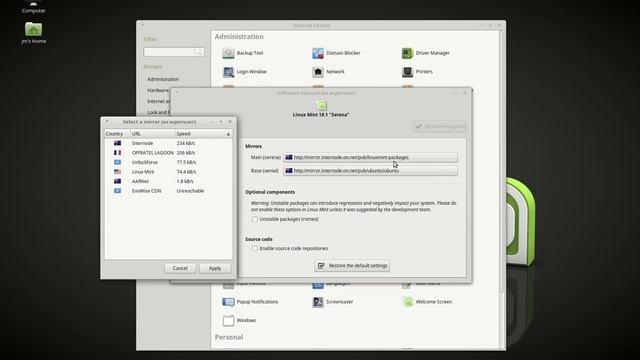Select the Hardware group in sidebar
The height and width of the screenshot is (360, 640).
point(158,90)
